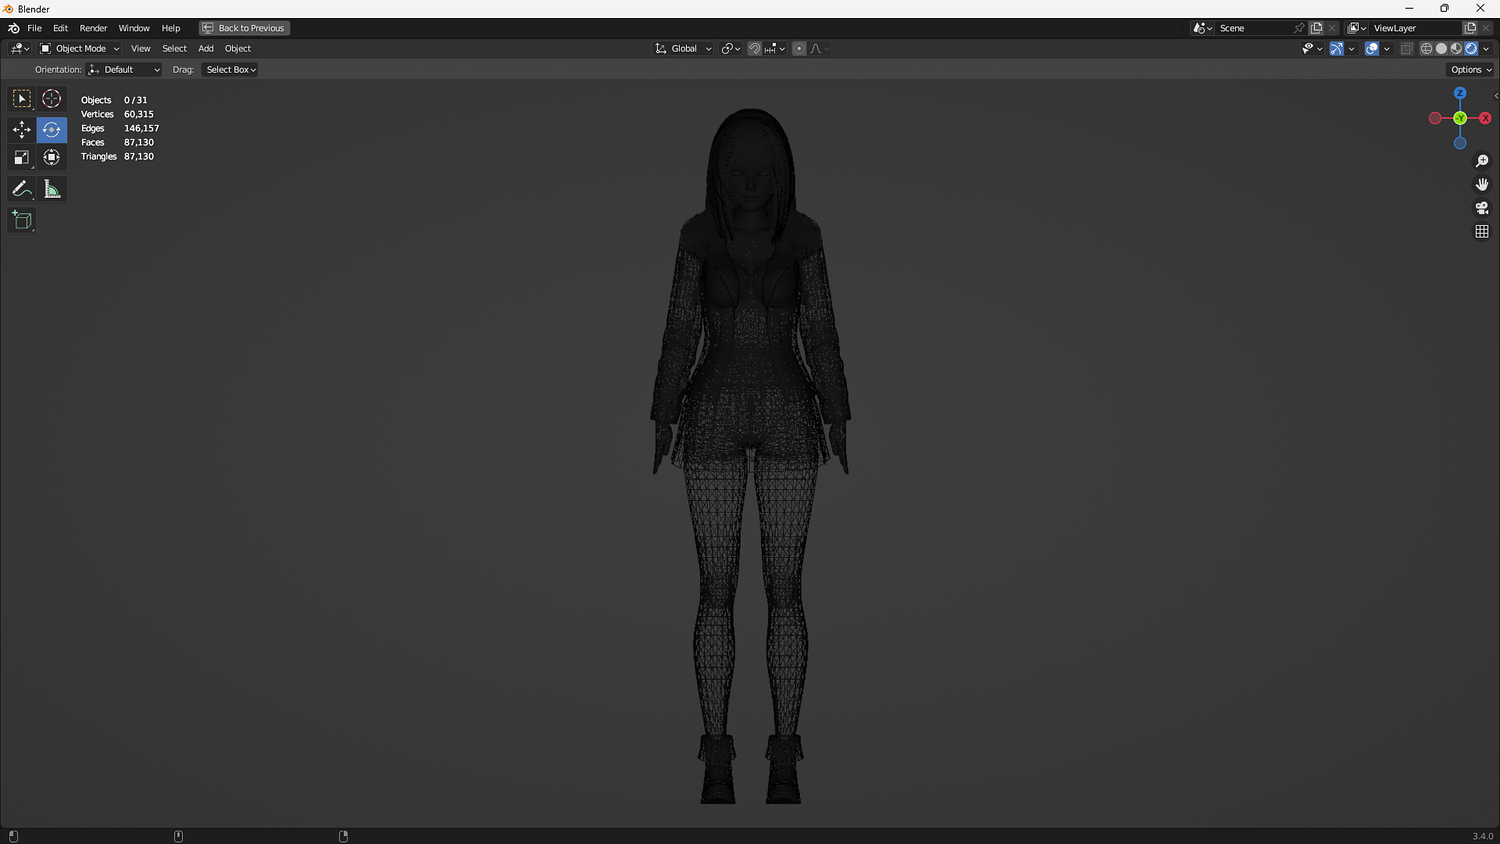The height and width of the screenshot is (844, 1500).
Task: Open the gizmo options dropdown arrow
Action: click(1351, 48)
